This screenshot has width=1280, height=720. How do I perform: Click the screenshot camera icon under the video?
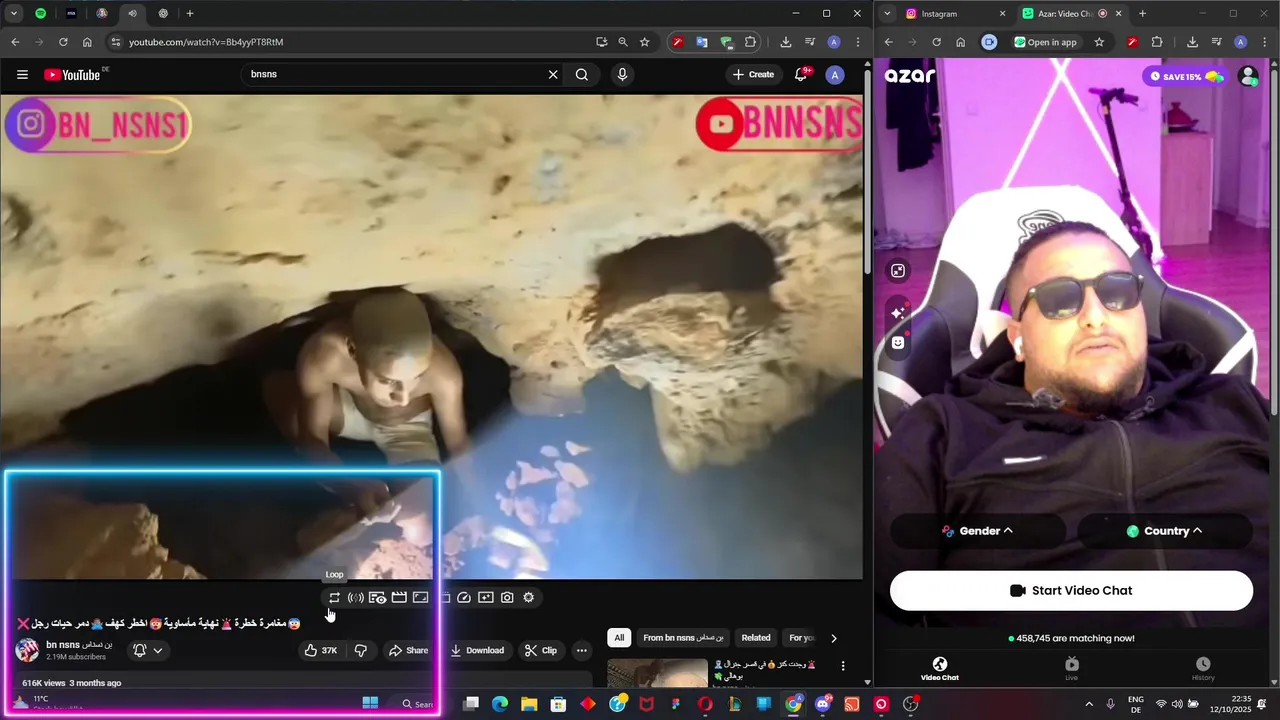tap(507, 597)
